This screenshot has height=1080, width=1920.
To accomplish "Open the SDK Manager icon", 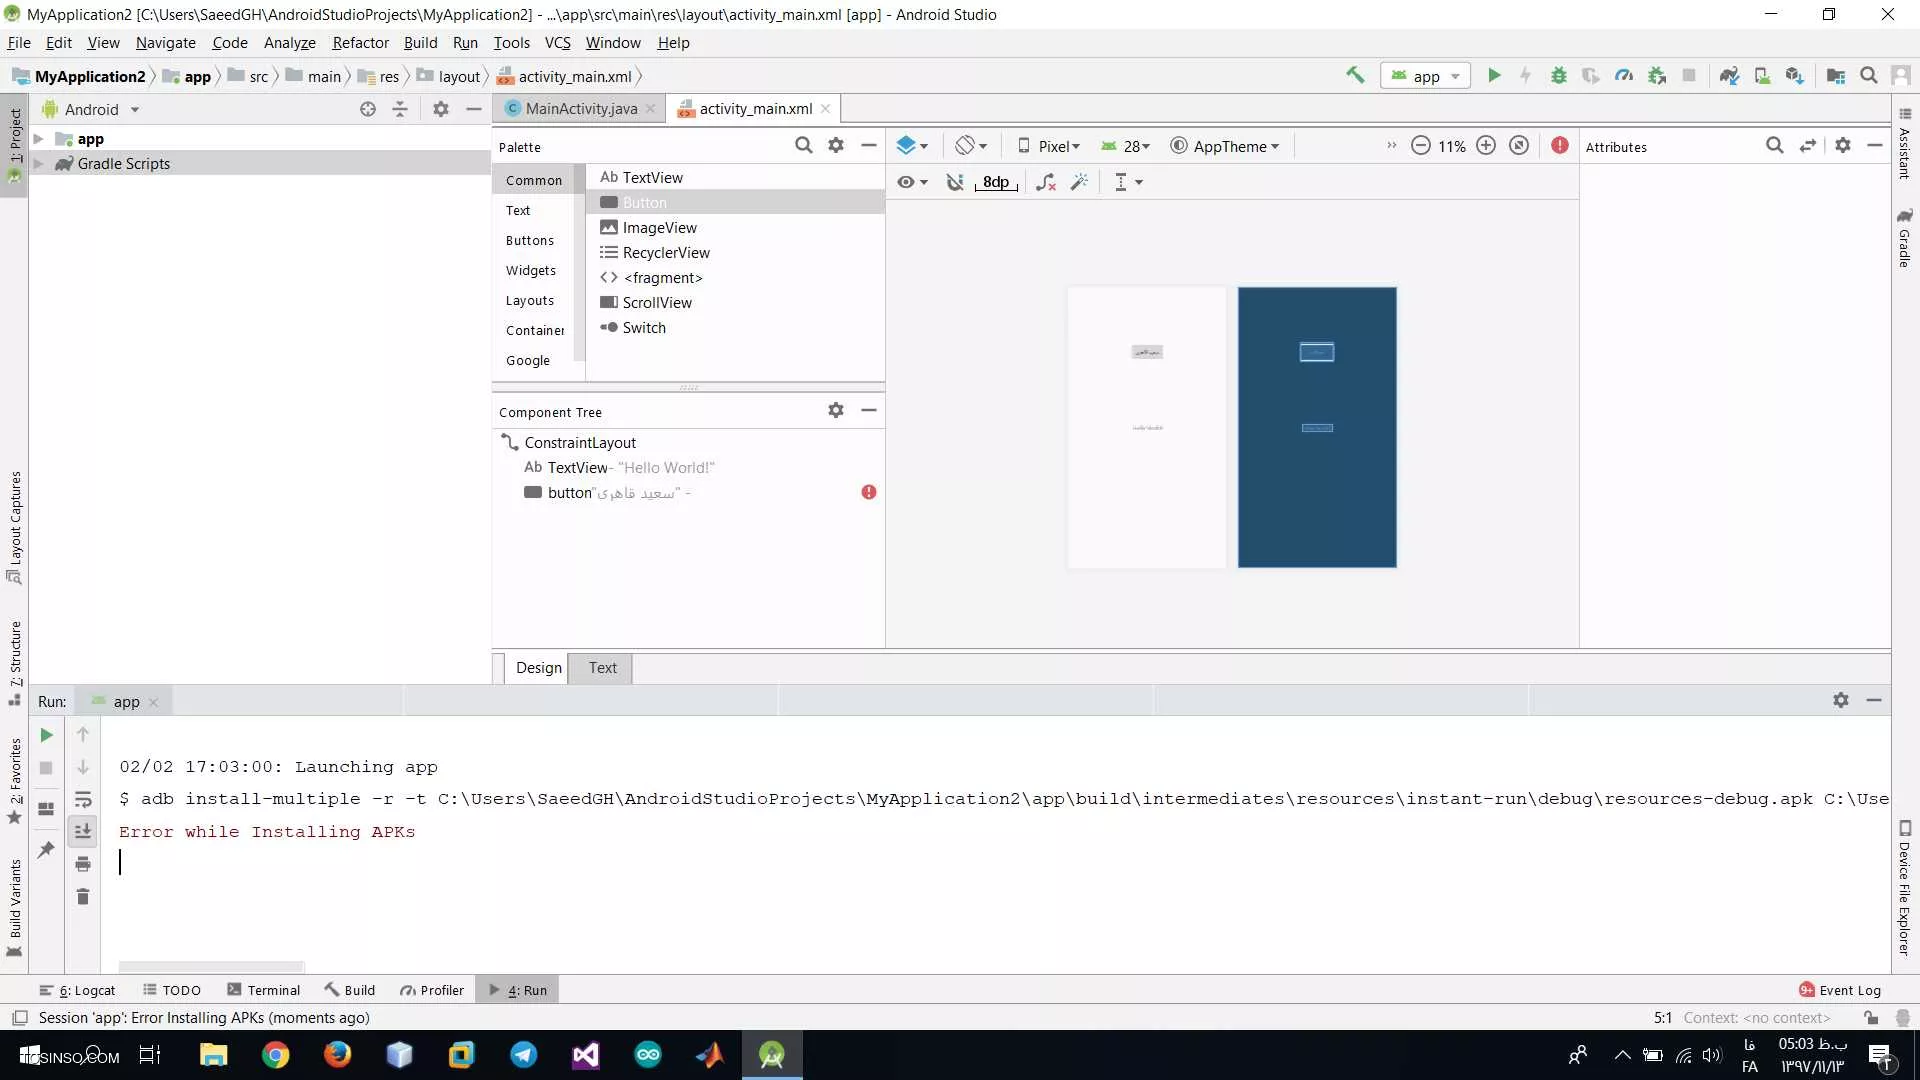I will tap(1795, 75).
